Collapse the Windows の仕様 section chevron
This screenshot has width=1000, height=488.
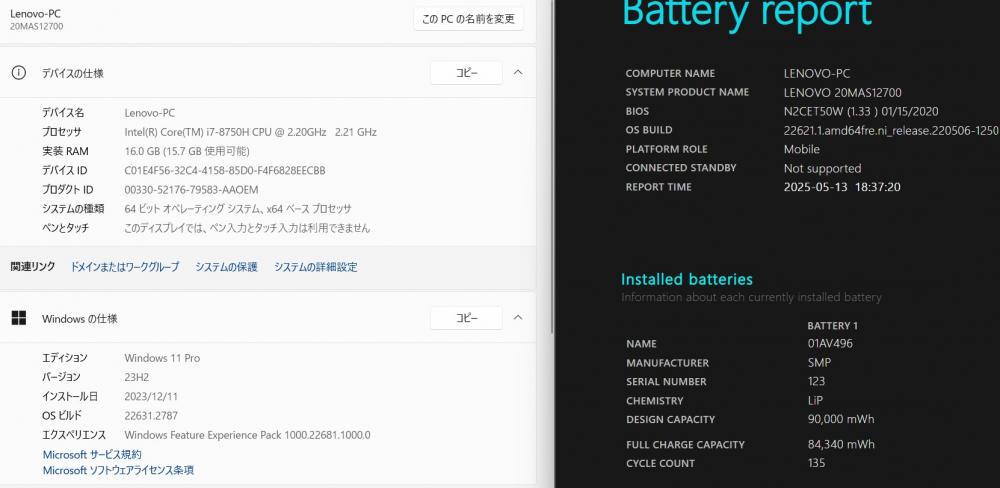pos(518,318)
